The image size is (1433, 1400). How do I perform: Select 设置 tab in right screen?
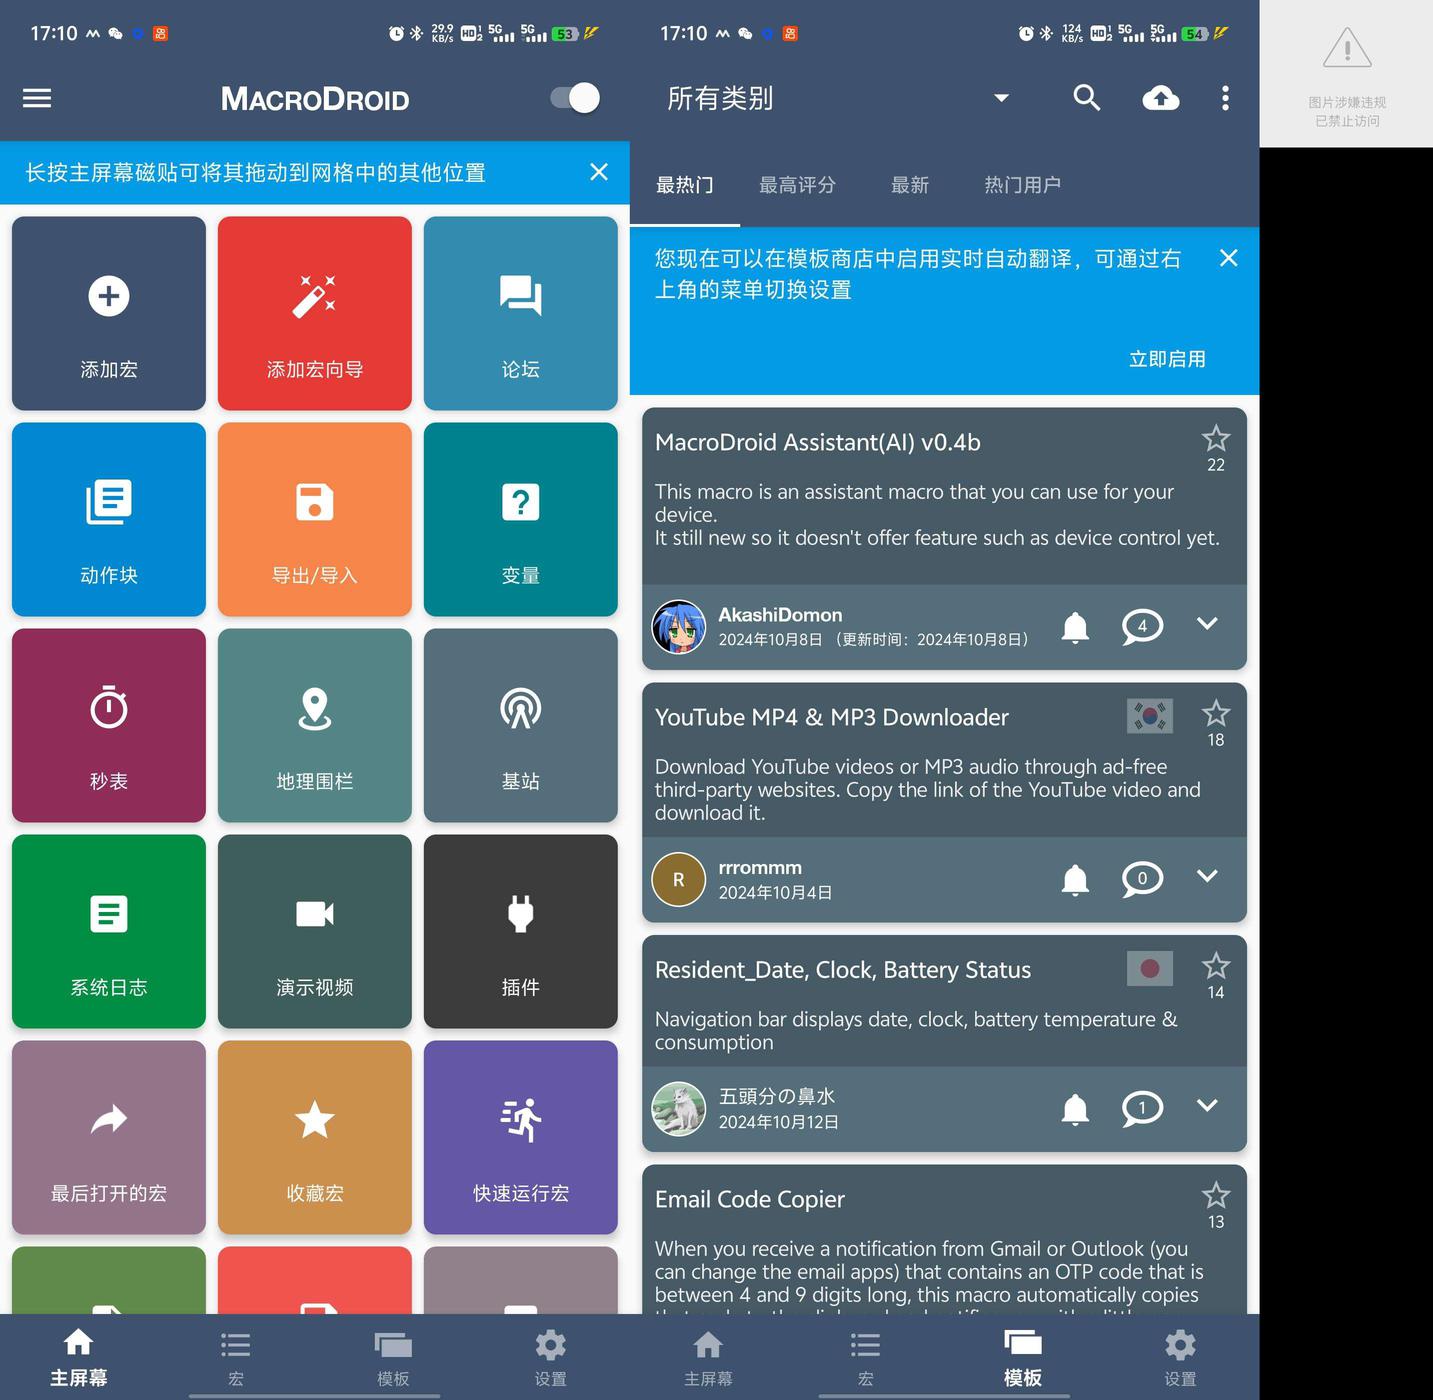(1180, 1358)
